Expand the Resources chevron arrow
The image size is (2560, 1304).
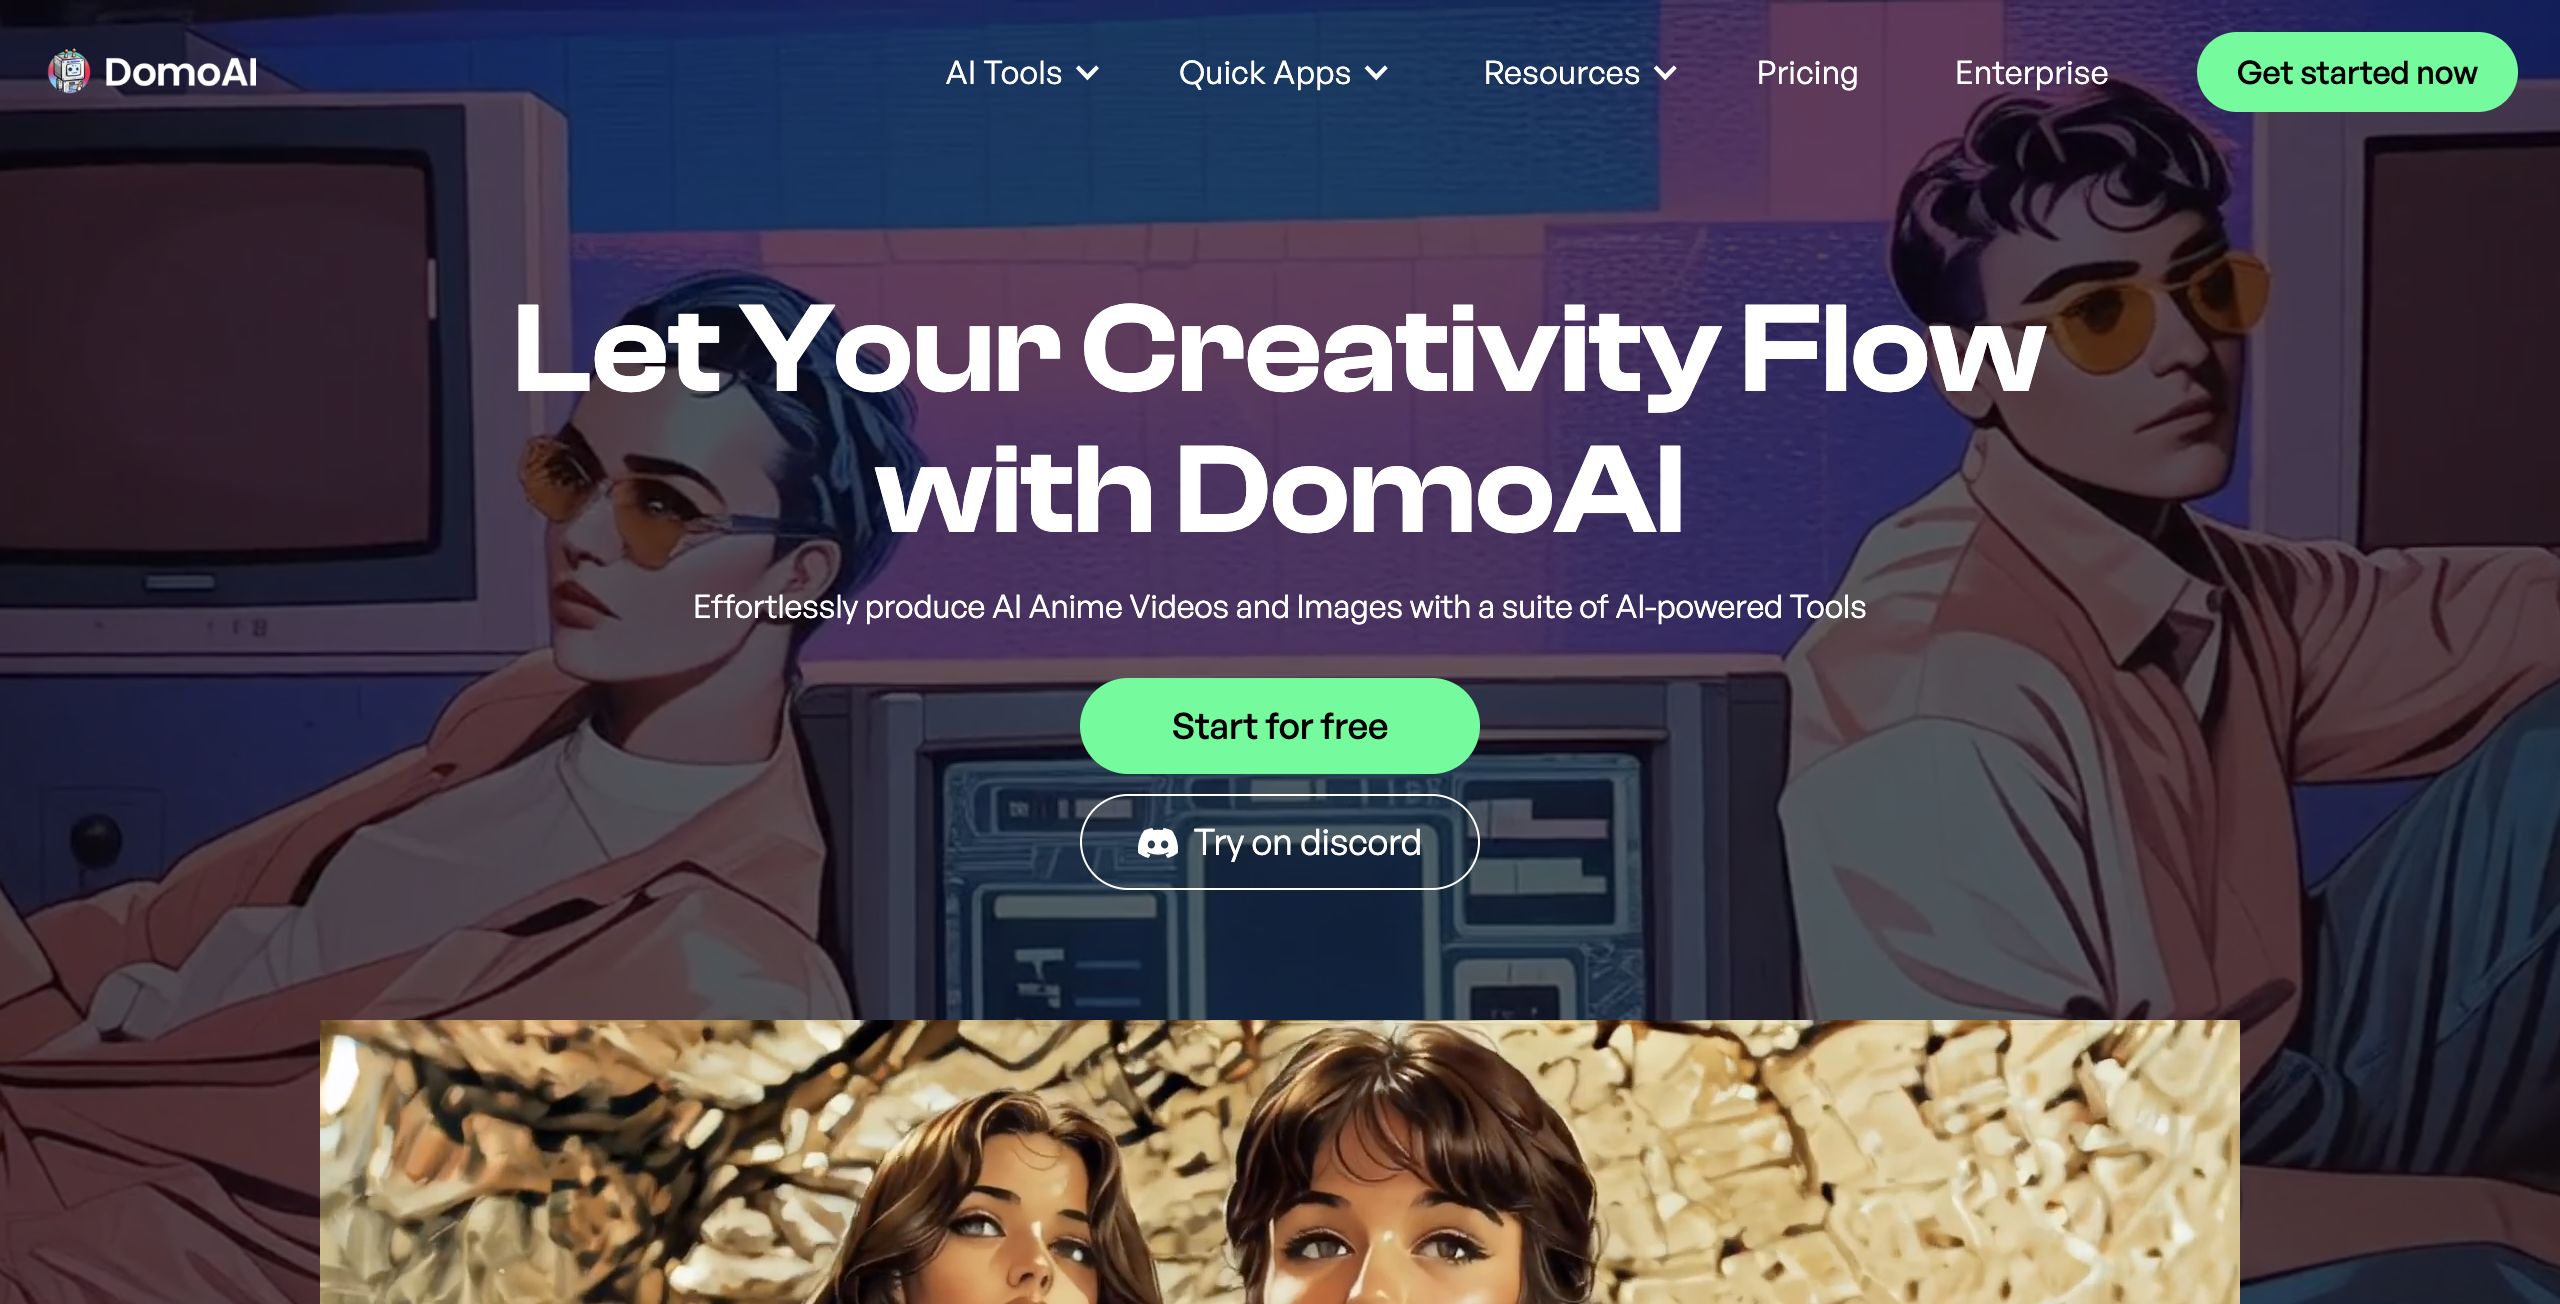tap(1665, 73)
